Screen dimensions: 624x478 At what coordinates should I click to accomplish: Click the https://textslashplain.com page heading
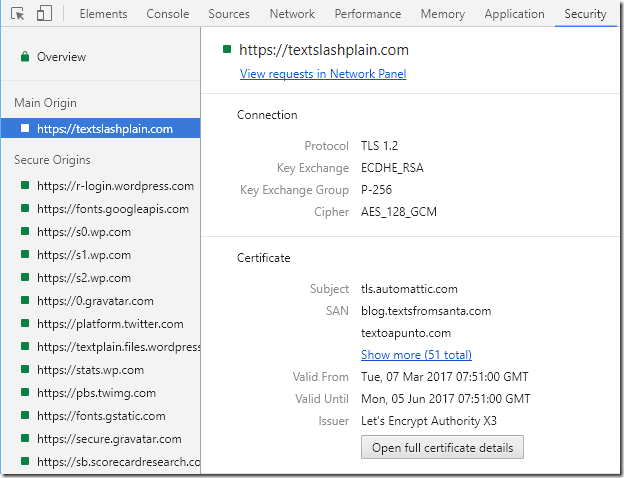(x=324, y=50)
